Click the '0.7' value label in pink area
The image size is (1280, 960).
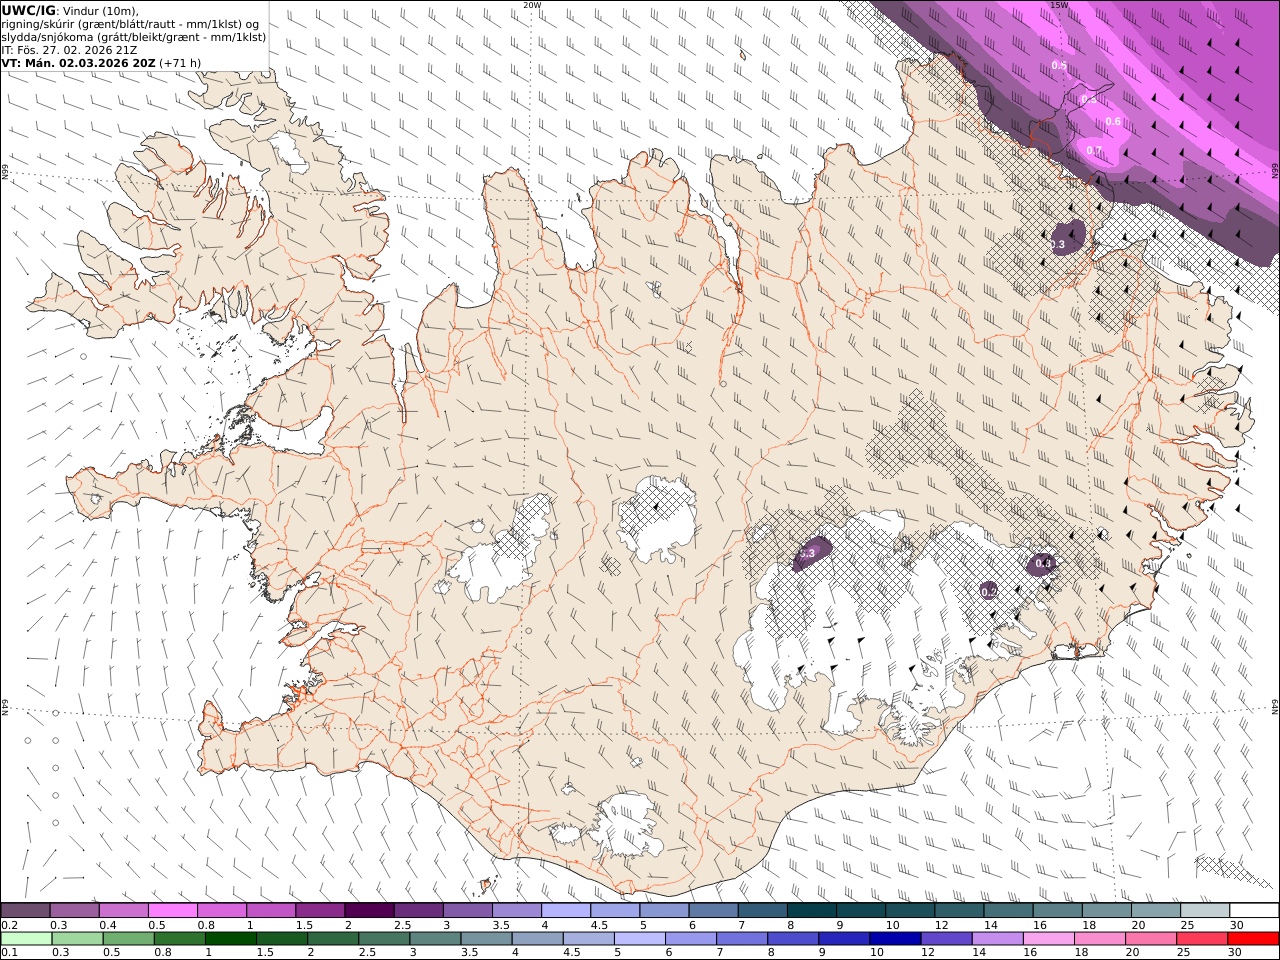pyautogui.click(x=1094, y=151)
